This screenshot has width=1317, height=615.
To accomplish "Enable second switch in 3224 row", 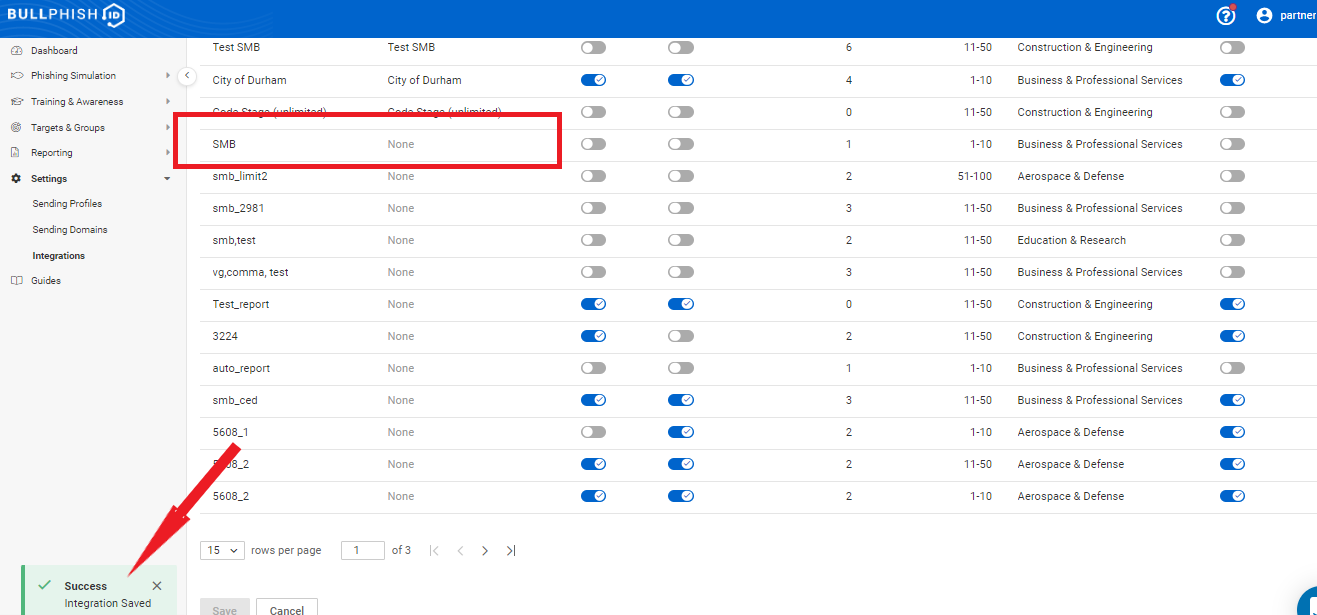I will click(681, 336).
